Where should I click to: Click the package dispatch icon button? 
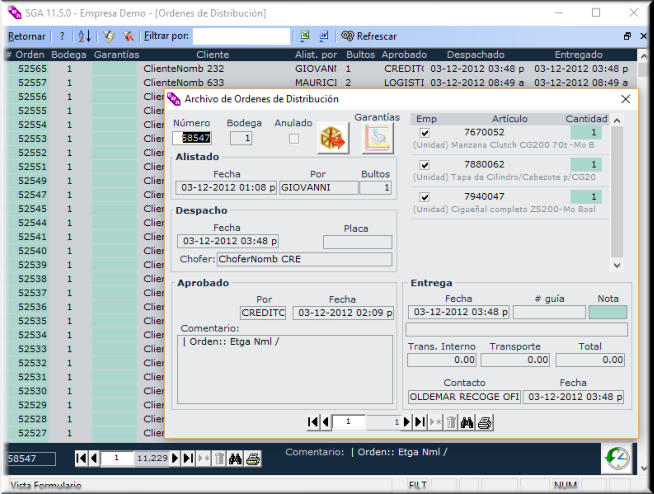(332, 138)
